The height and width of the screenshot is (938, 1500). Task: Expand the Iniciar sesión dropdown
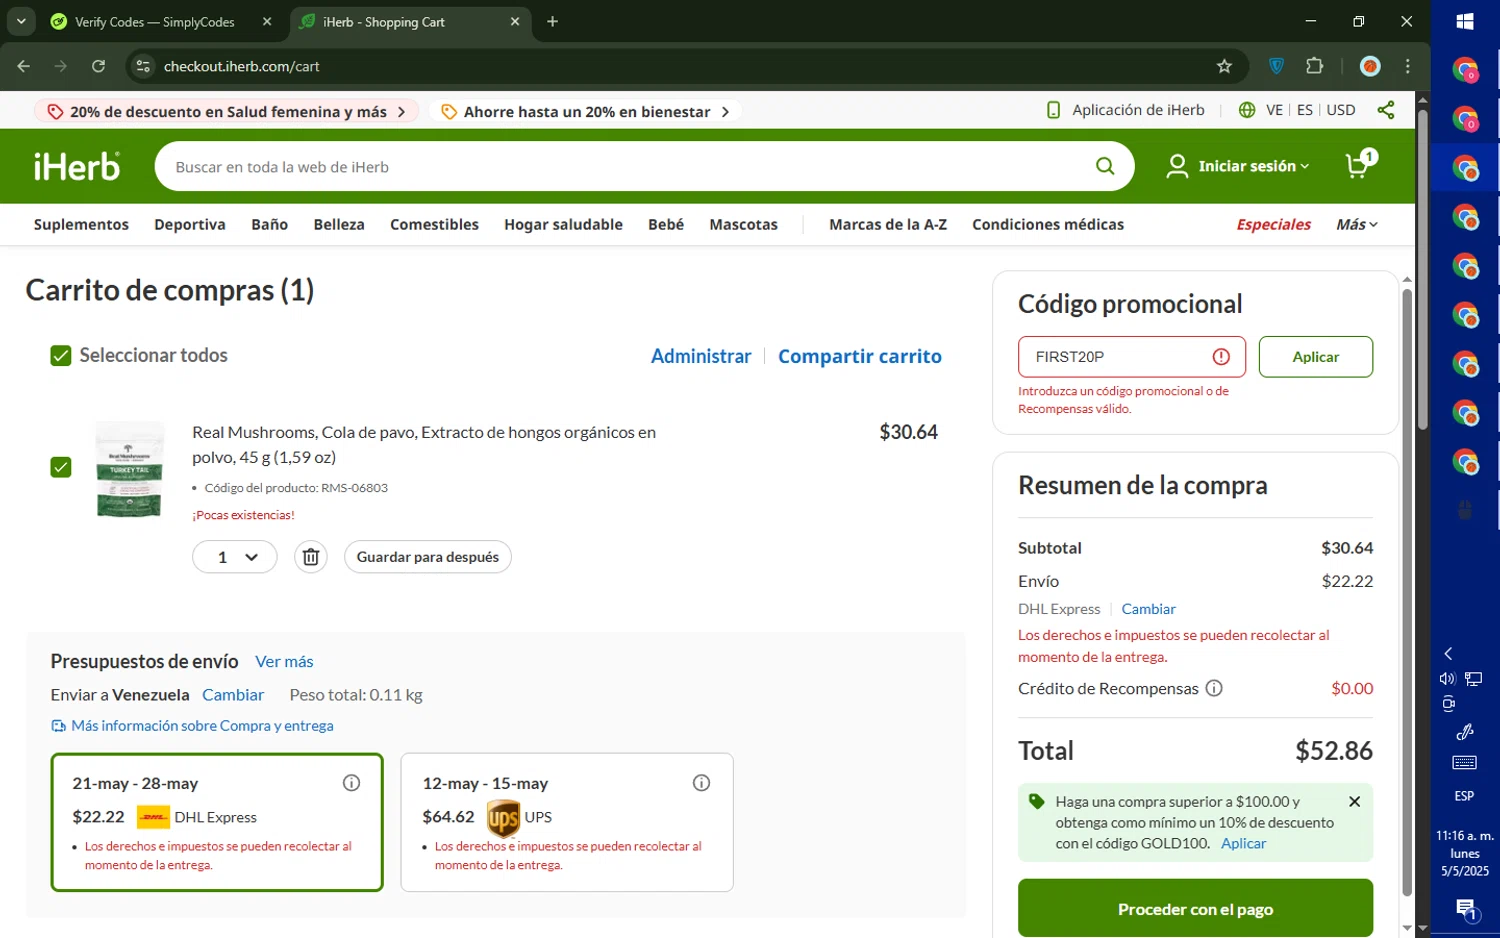tap(1254, 166)
